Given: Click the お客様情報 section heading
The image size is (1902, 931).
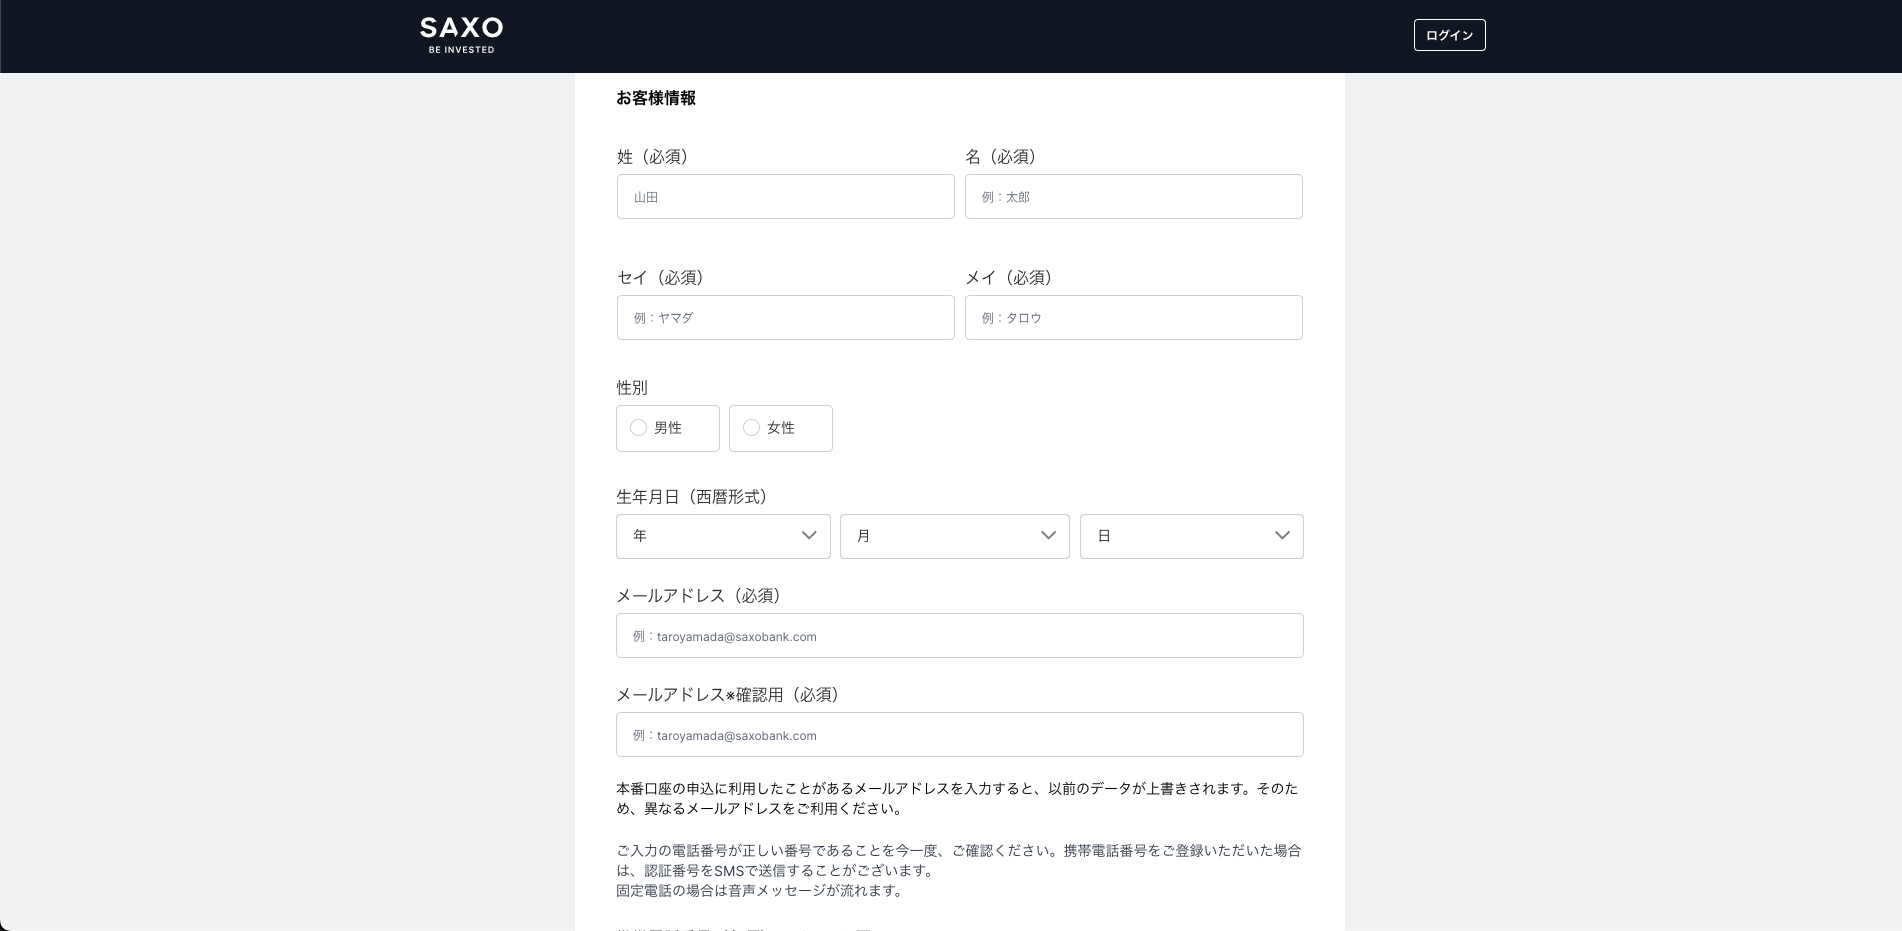Looking at the screenshot, I should coord(656,98).
